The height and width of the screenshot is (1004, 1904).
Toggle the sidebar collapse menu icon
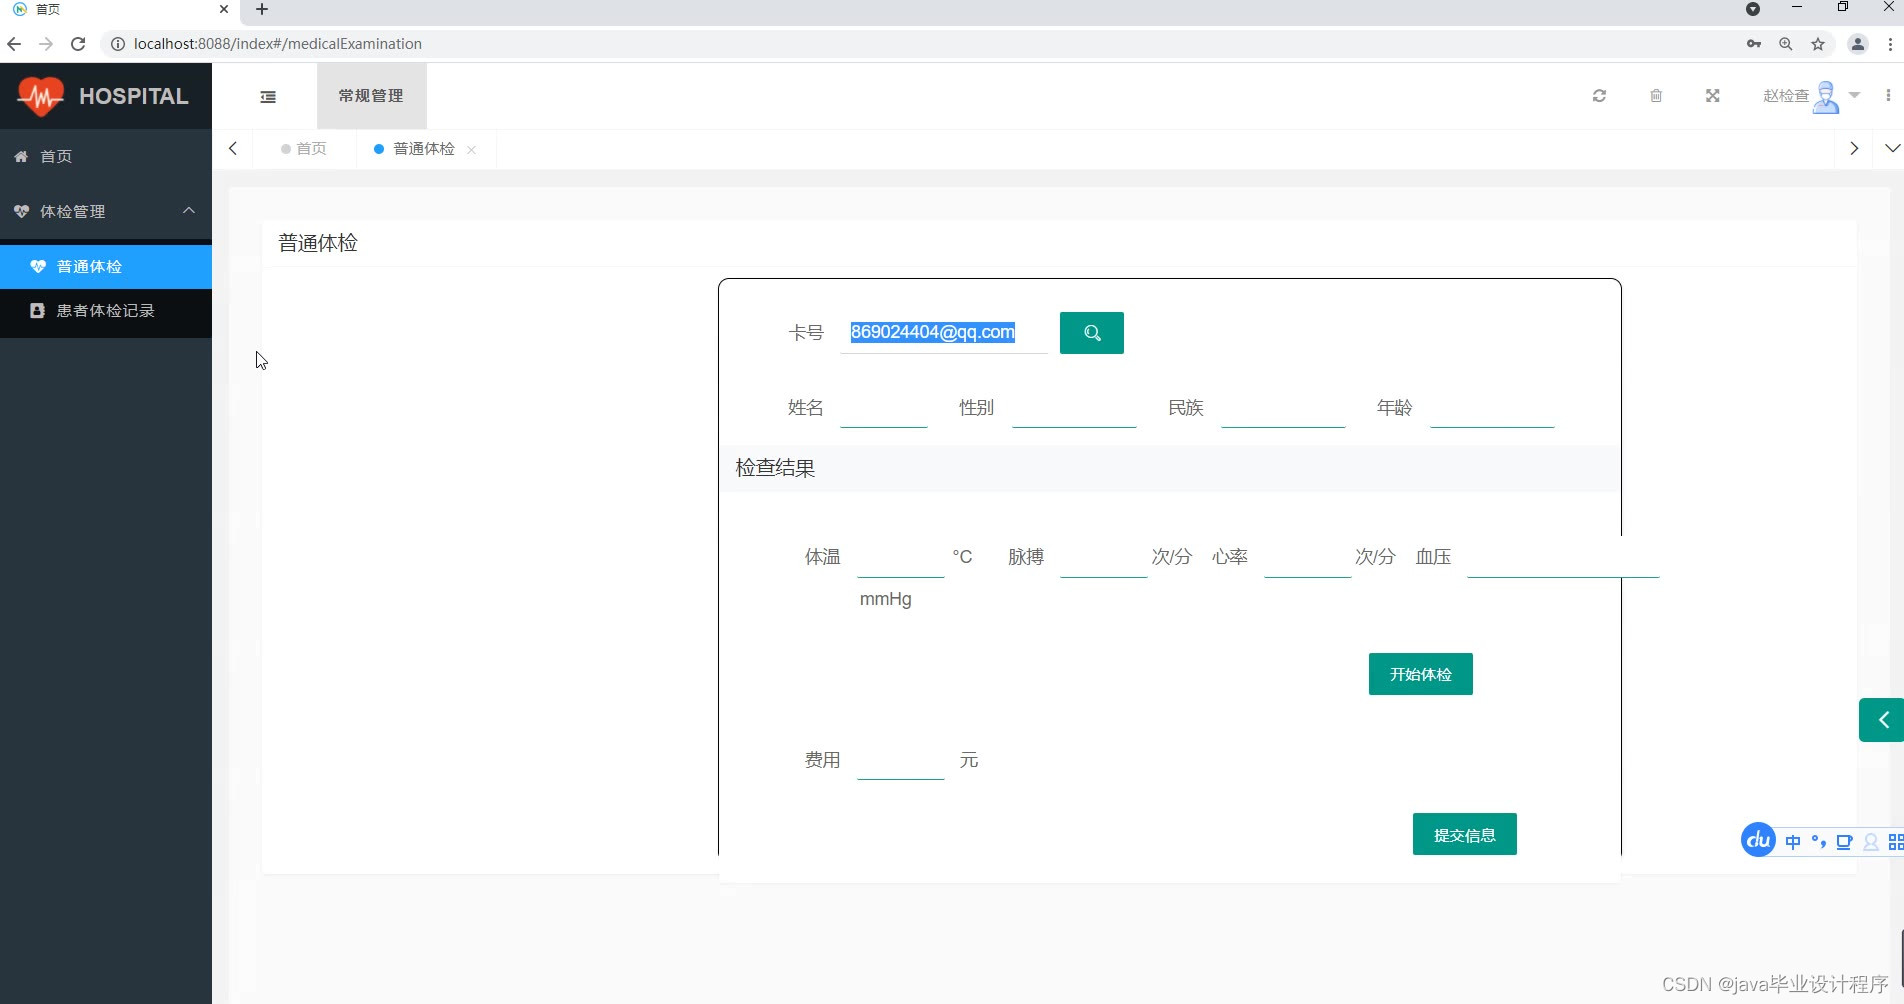pos(268,97)
